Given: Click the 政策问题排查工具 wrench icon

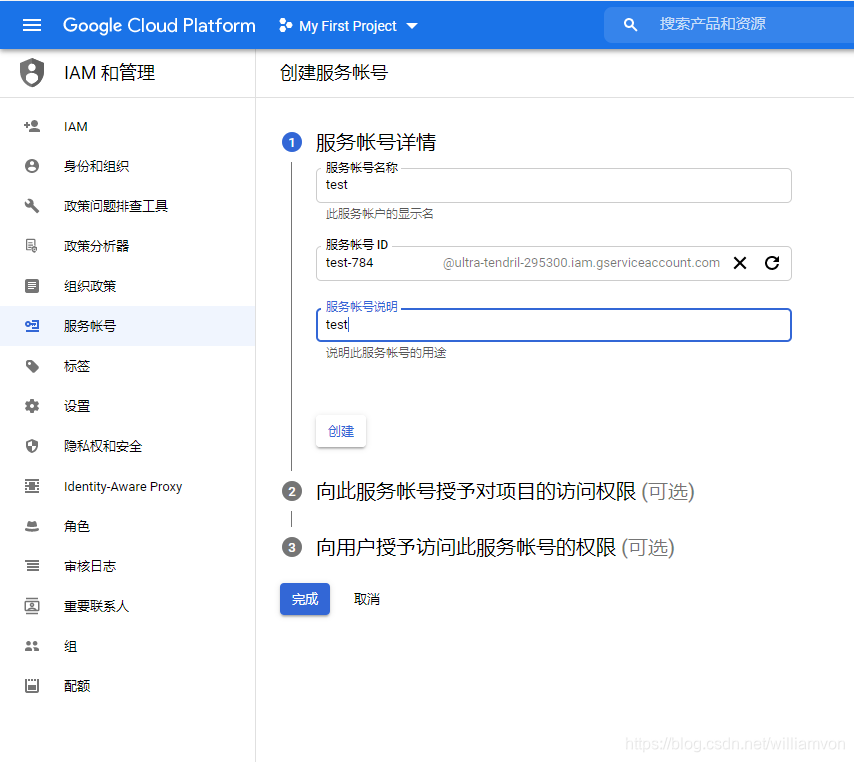Looking at the screenshot, I should (32, 206).
